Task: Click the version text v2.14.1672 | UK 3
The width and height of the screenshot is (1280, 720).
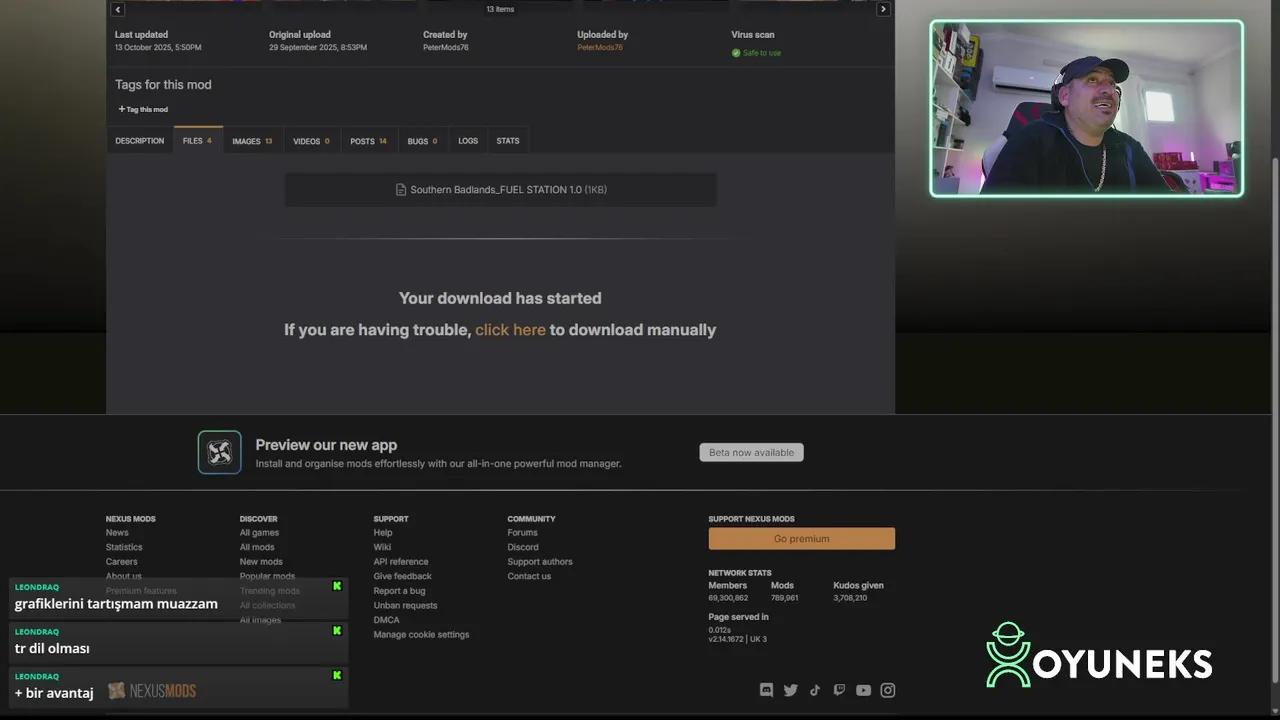Action: (738, 639)
